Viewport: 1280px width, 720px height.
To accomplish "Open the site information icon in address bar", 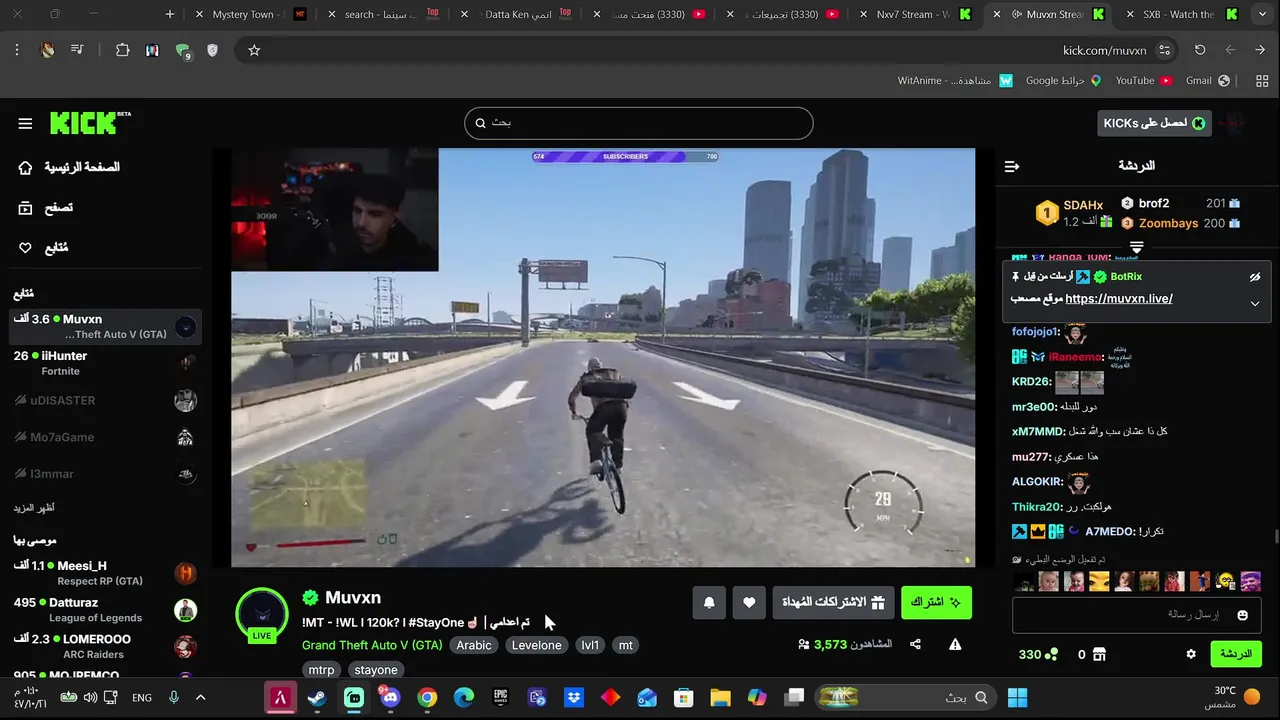I will tap(1164, 50).
